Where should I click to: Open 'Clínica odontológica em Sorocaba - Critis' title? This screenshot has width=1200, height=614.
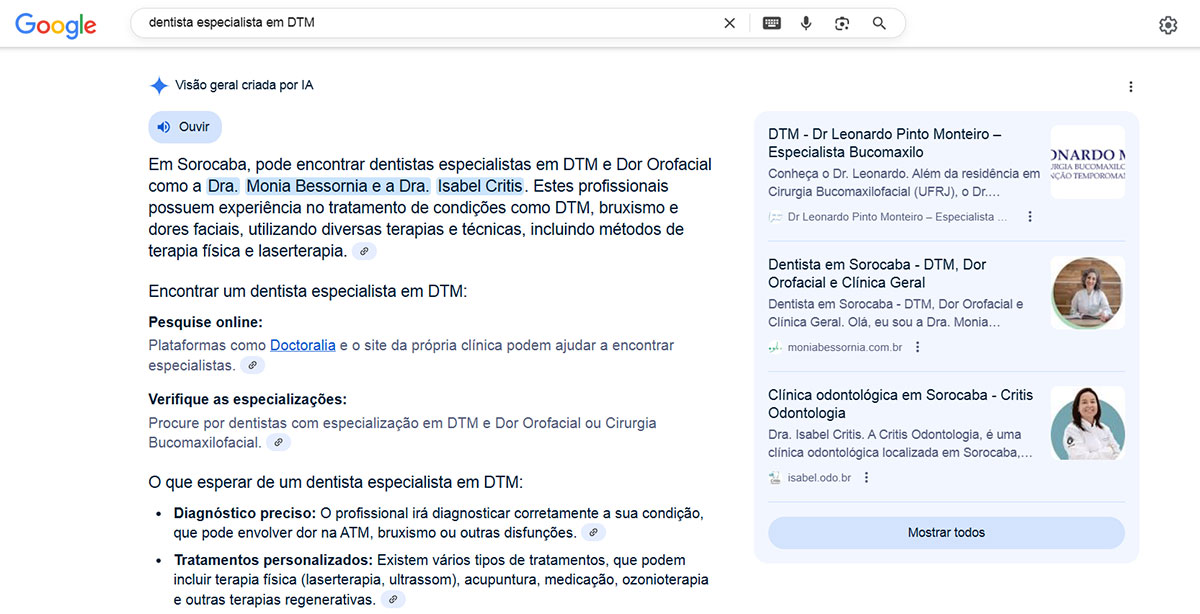pyautogui.click(x=900, y=404)
